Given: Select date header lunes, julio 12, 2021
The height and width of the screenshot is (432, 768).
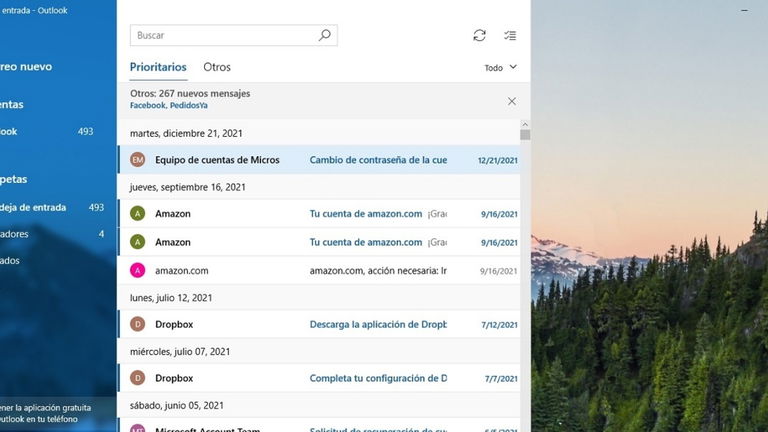Looking at the screenshot, I should 171,298.
